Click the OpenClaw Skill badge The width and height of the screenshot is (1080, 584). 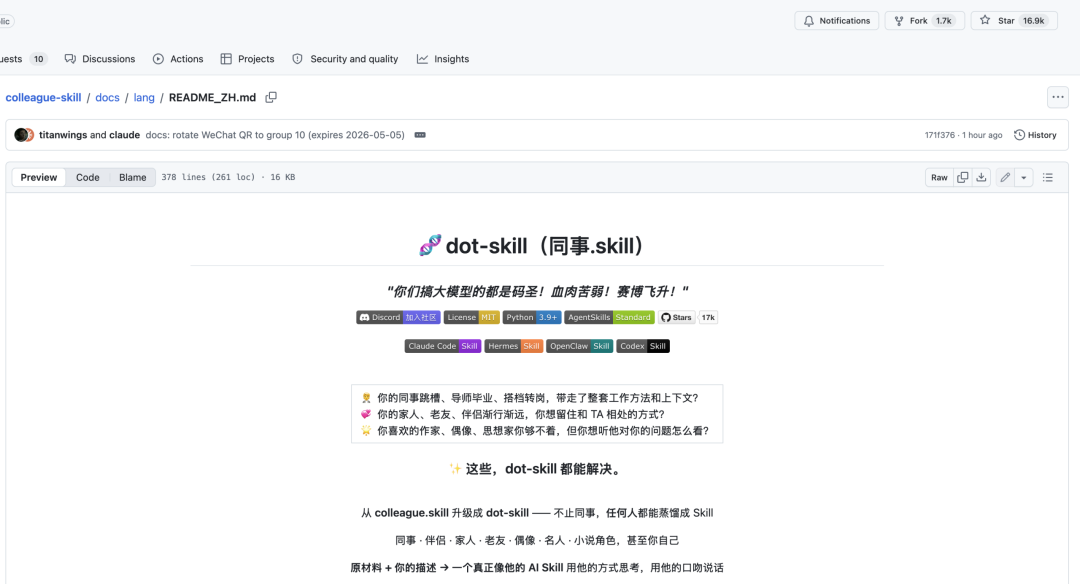(x=580, y=346)
